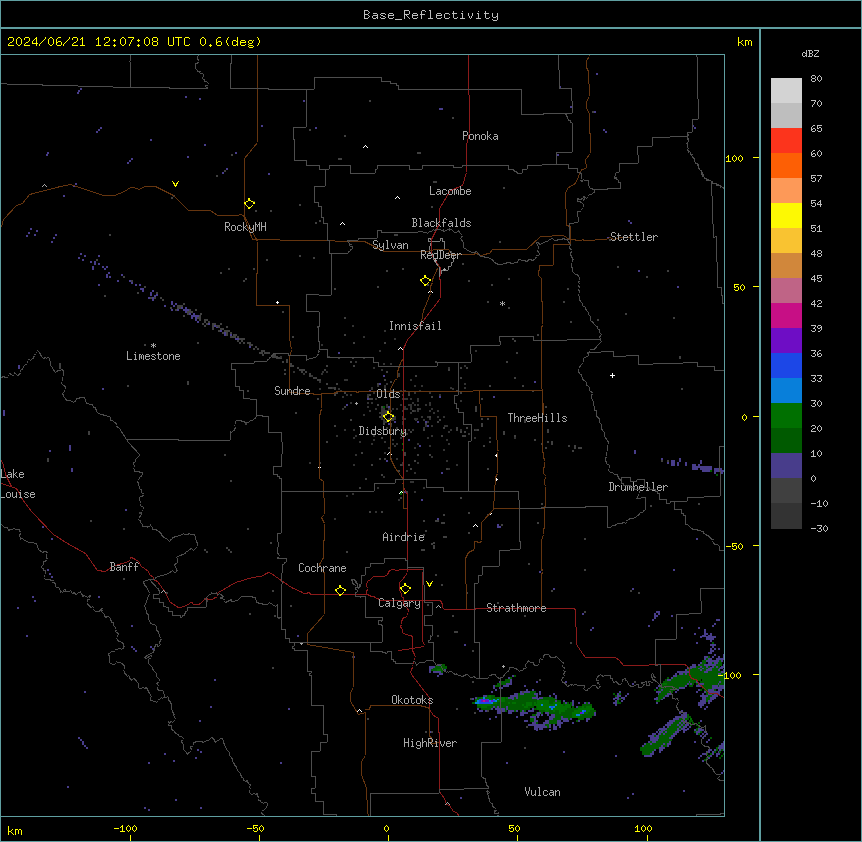Click the ThreeHills town label
The image size is (862, 842).
(537, 418)
